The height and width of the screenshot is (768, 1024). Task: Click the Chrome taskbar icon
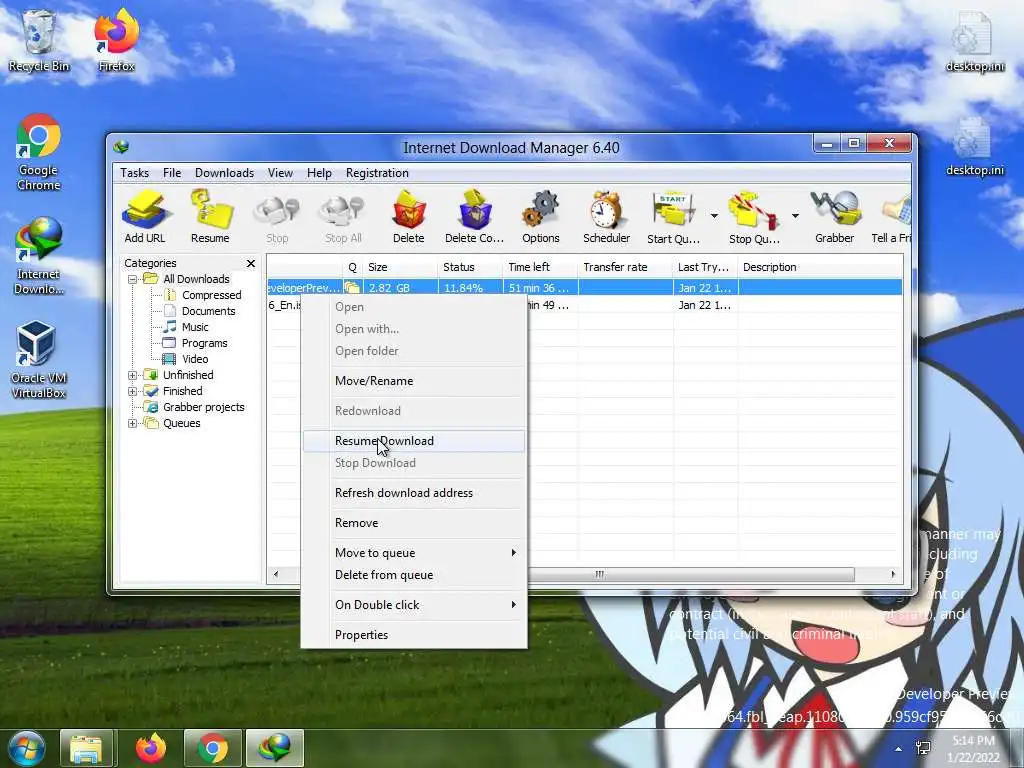(x=212, y=748)
